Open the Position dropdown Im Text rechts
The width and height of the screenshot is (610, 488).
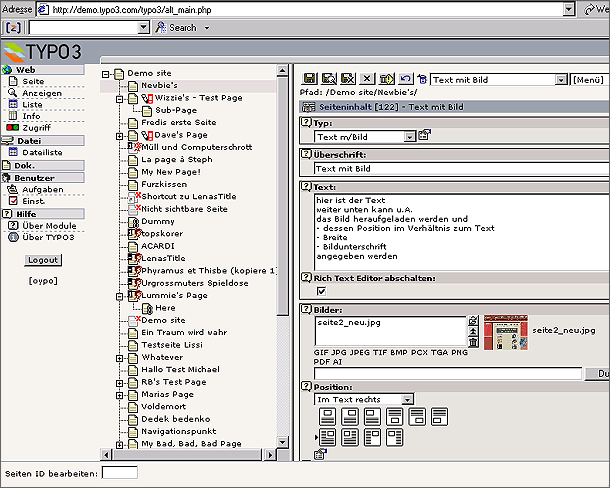[x=364, y=399]
